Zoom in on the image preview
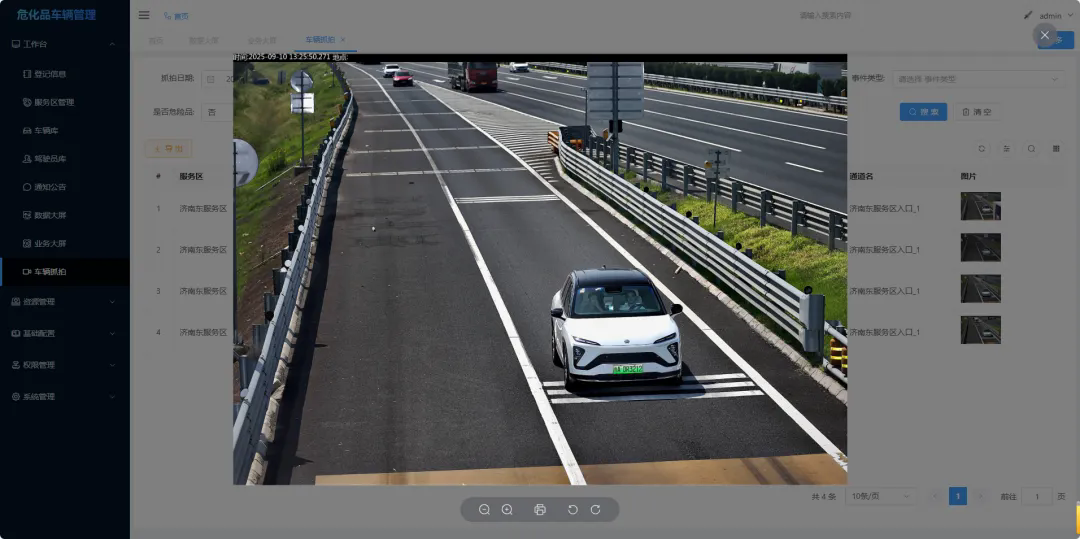Viewport: 1080px width, 539px height. tap(507, 510)
